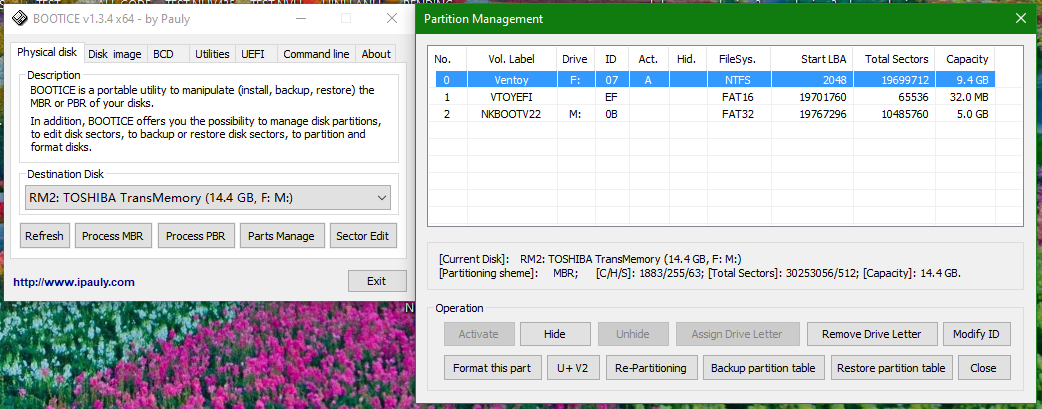Click the Process MBR button

point(114,236)
